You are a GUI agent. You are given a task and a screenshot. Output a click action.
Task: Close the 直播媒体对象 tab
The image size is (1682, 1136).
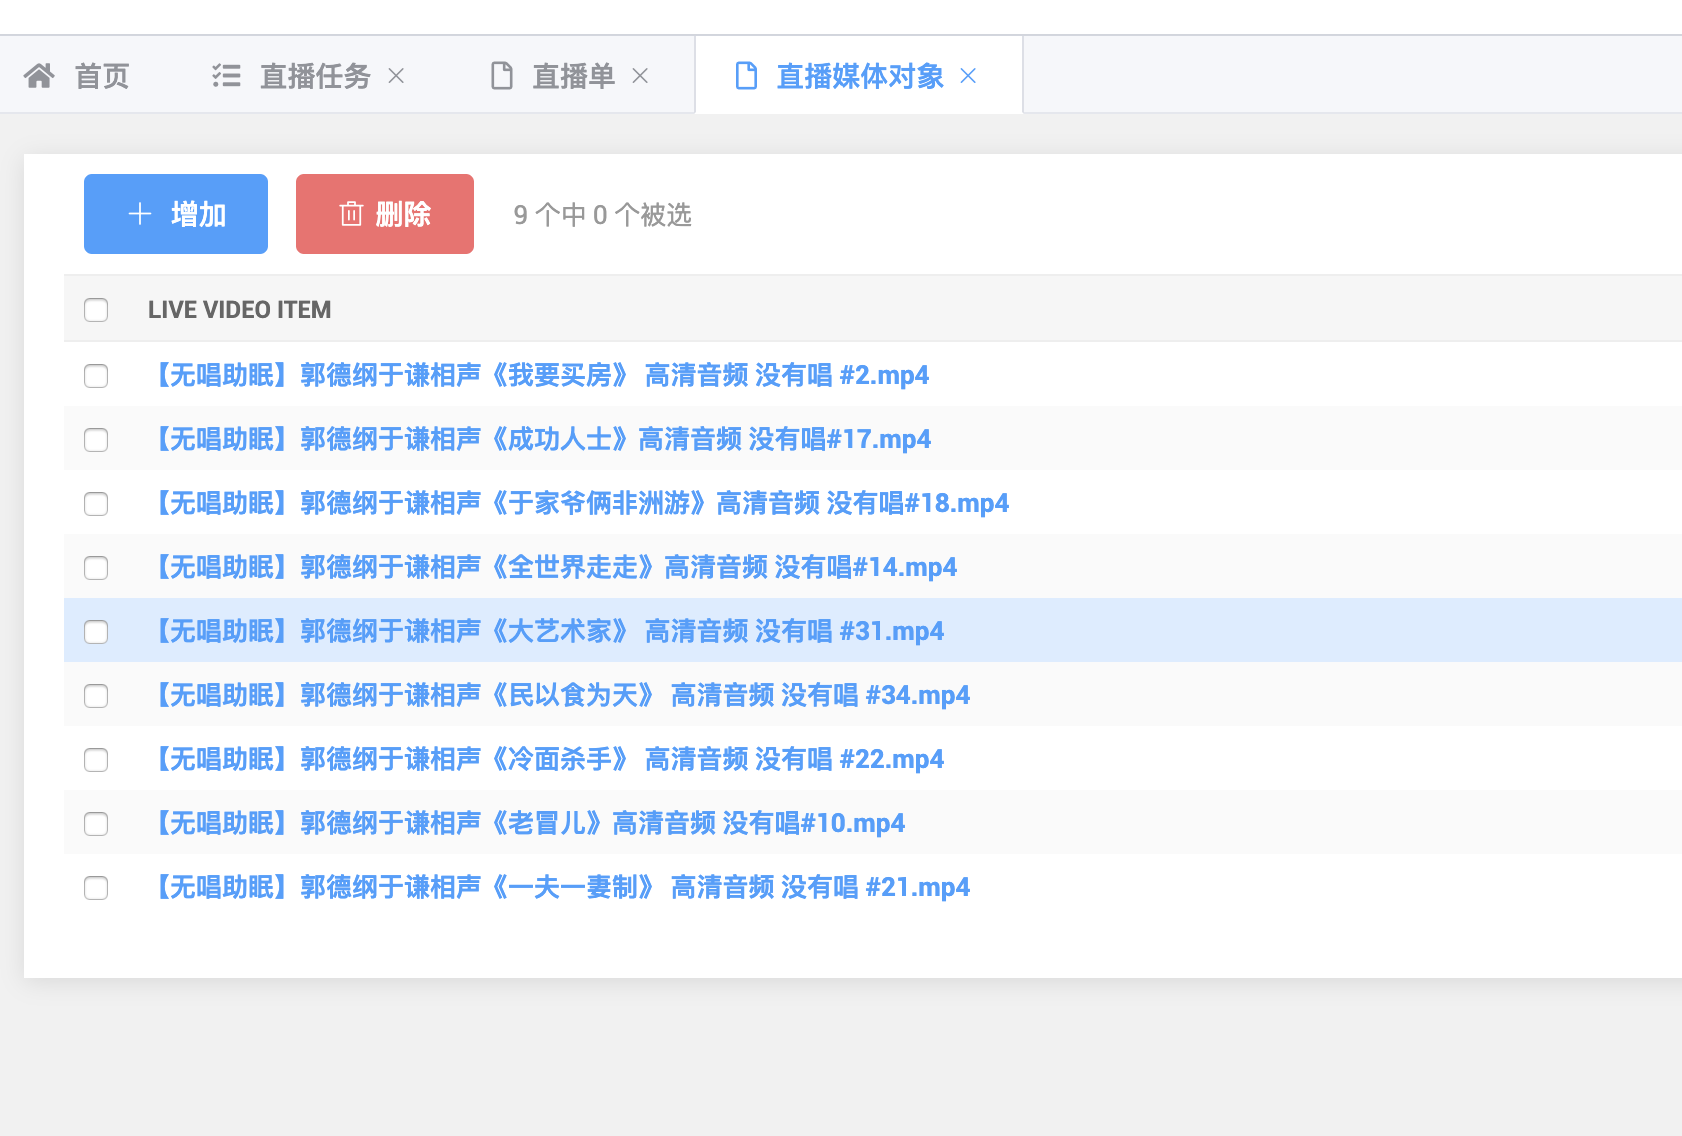(x=968, y=76)
